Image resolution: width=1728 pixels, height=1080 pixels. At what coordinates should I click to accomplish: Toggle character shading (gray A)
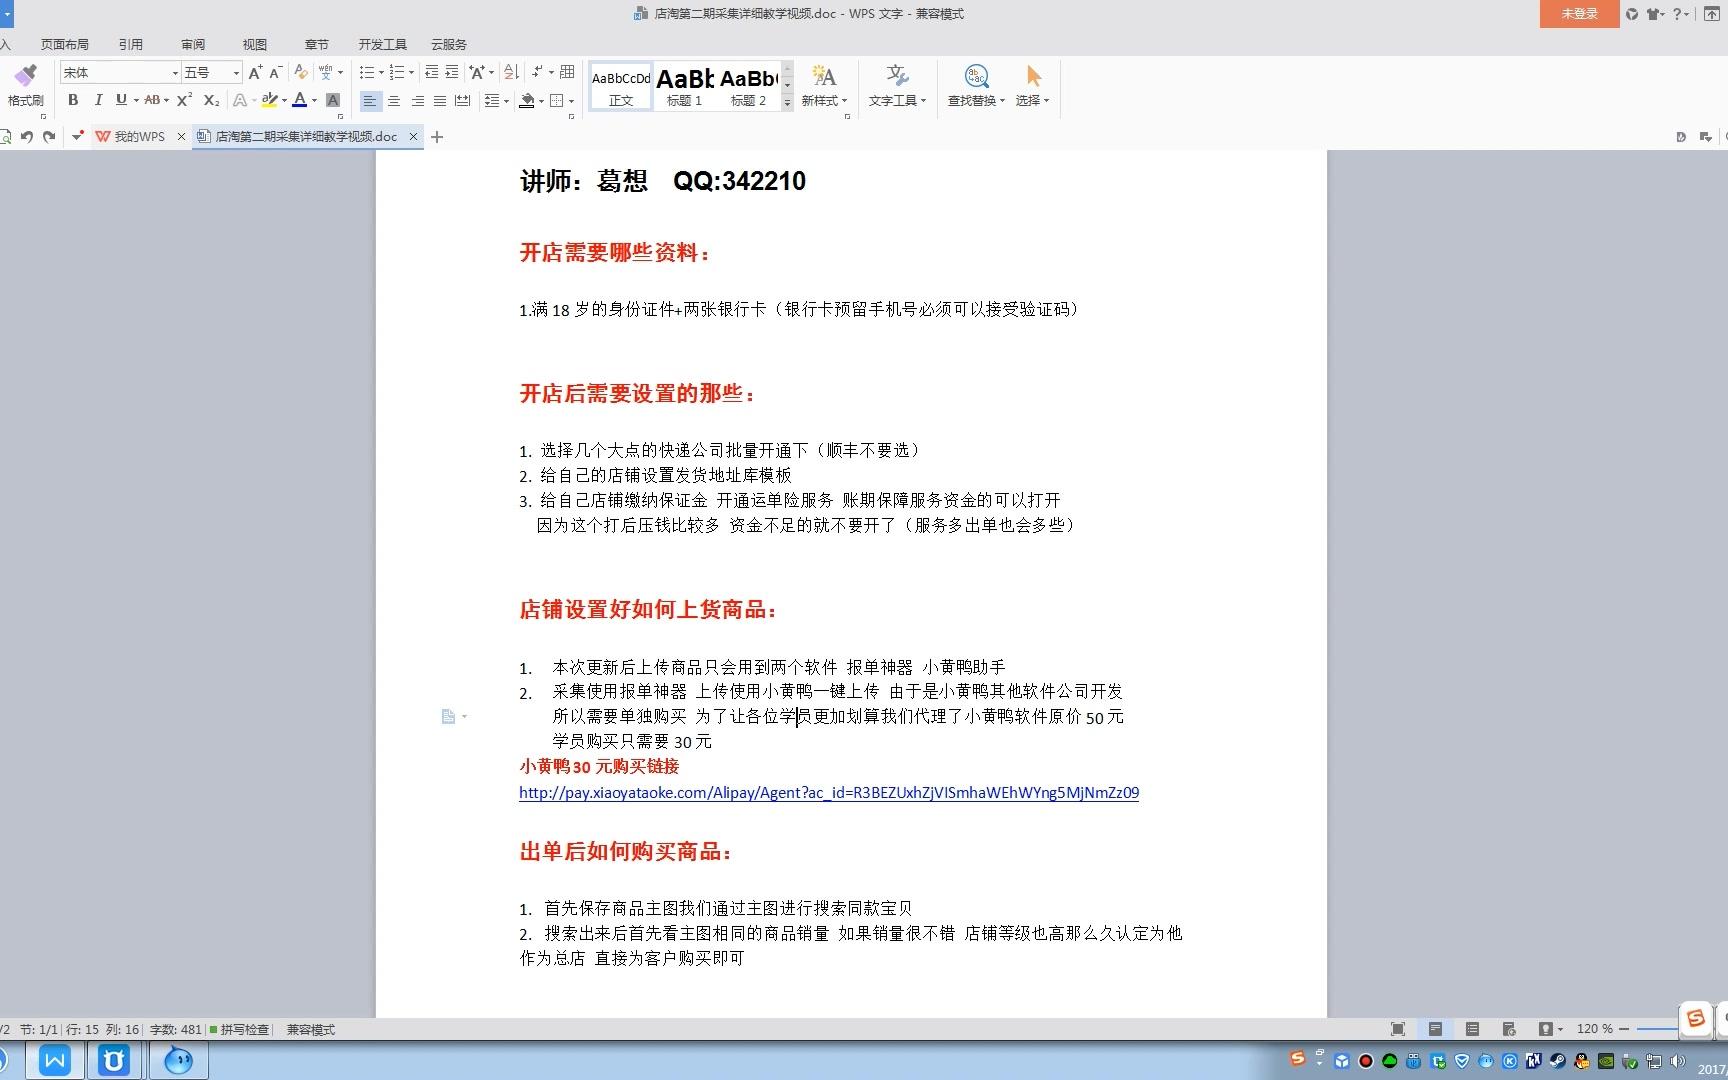click(x=333, y=100)
